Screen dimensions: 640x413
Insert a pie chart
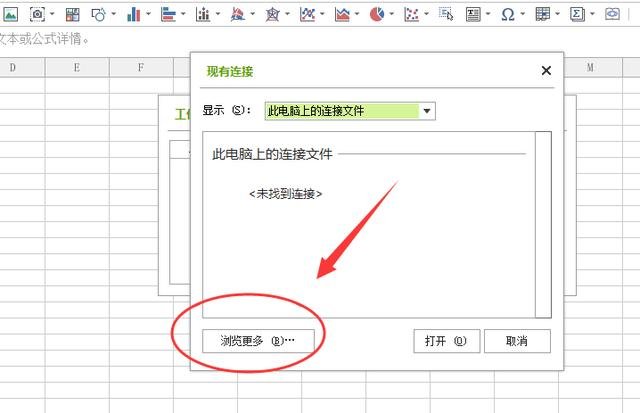(x=377, y=15)
